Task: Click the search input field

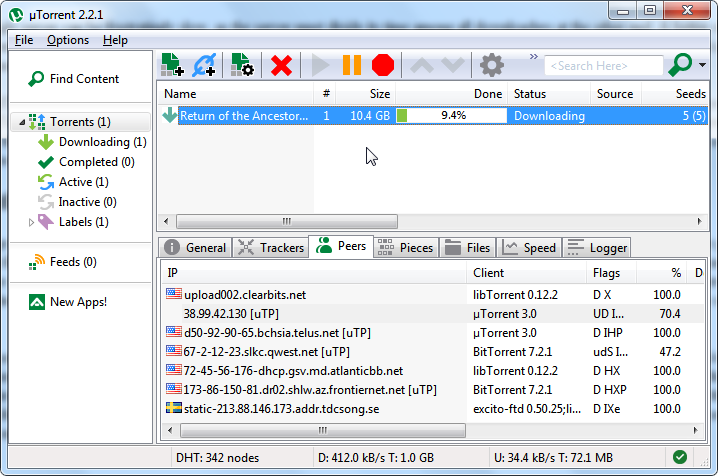Action: tap(604, 65)
